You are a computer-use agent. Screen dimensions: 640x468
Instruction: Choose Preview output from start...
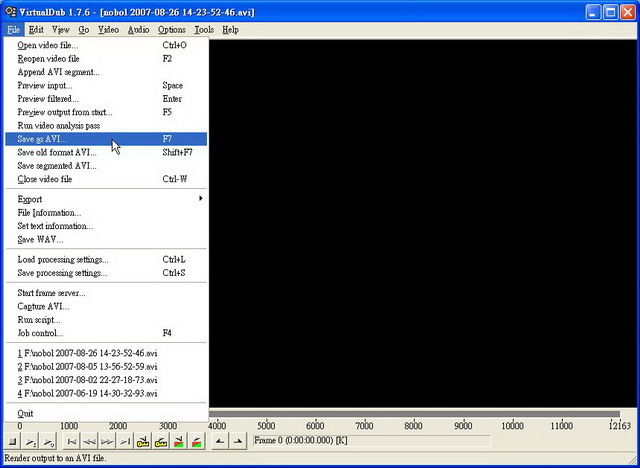tap(106, 112)
